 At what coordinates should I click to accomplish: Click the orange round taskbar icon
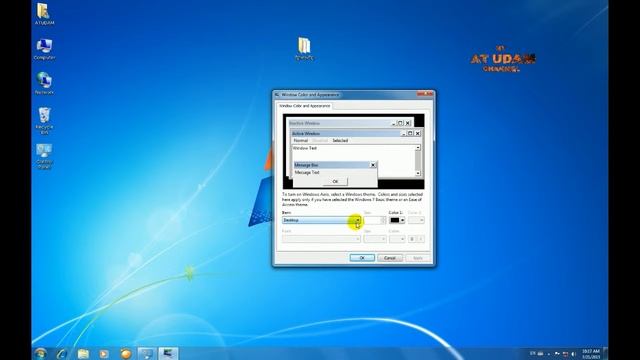coord(126,353)
